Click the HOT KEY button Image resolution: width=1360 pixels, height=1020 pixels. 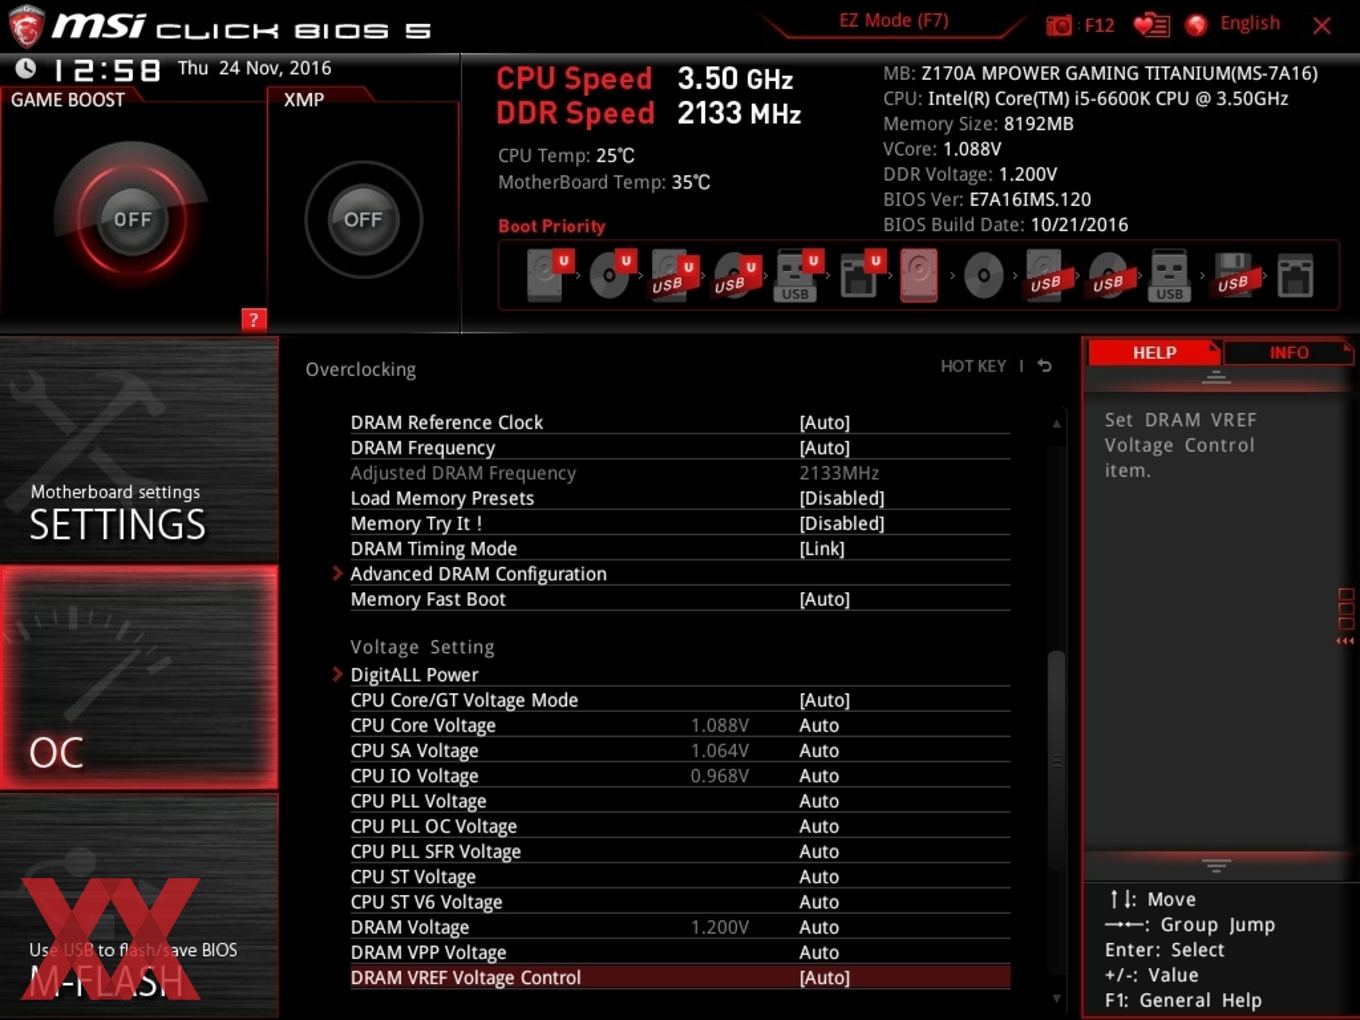click(973, 366)
